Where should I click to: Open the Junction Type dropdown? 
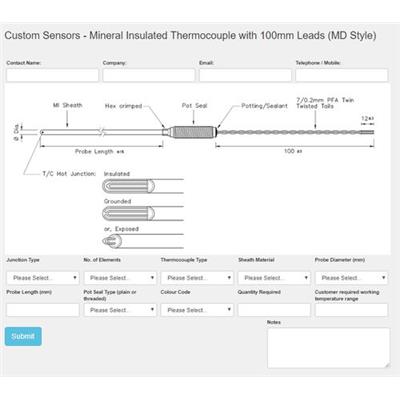43,278
